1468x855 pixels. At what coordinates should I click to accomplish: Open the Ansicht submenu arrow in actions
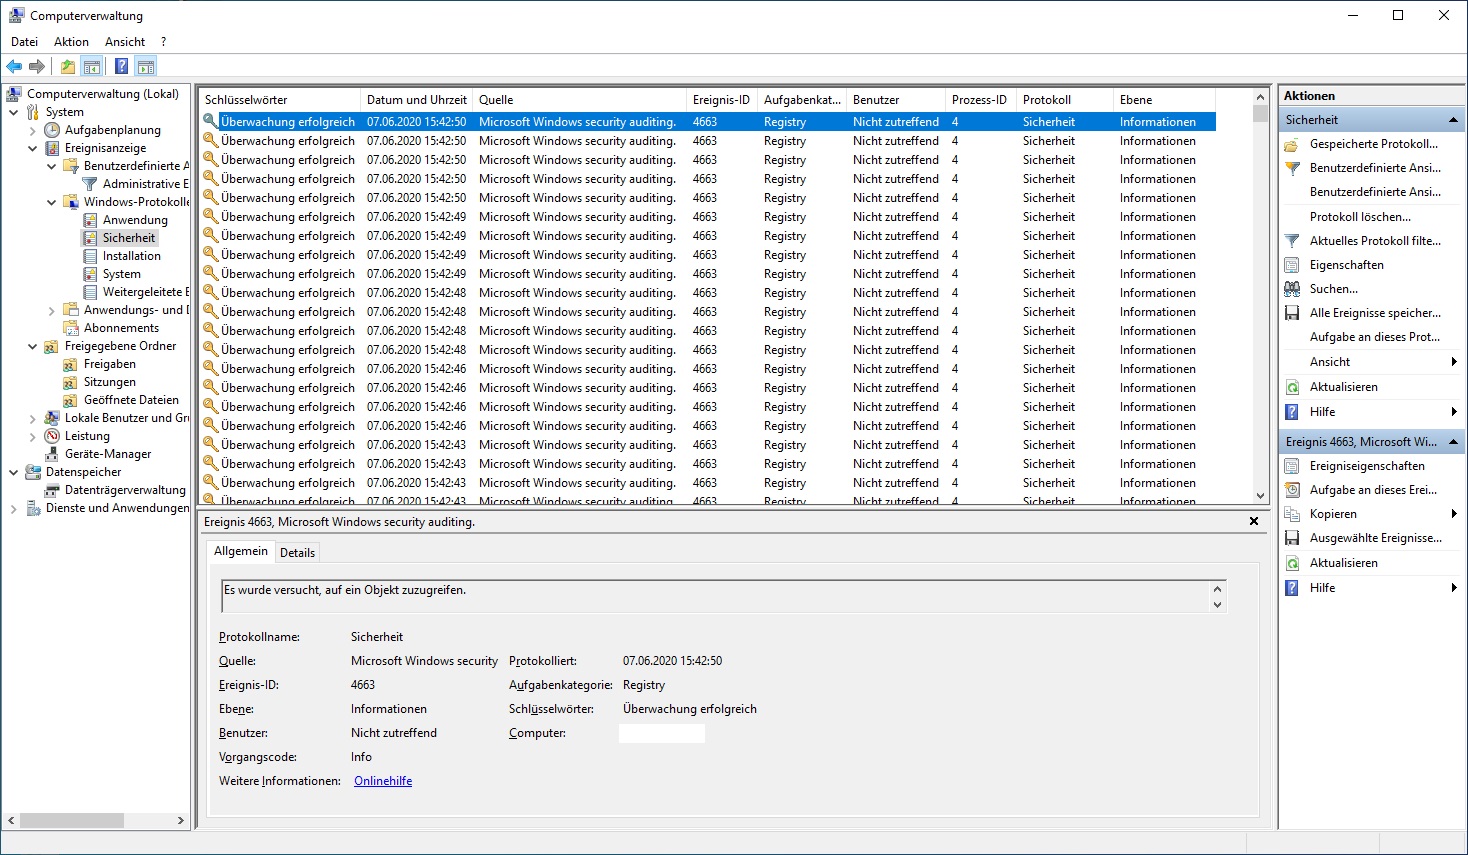pyautogui.click(x=1454, y=362)
